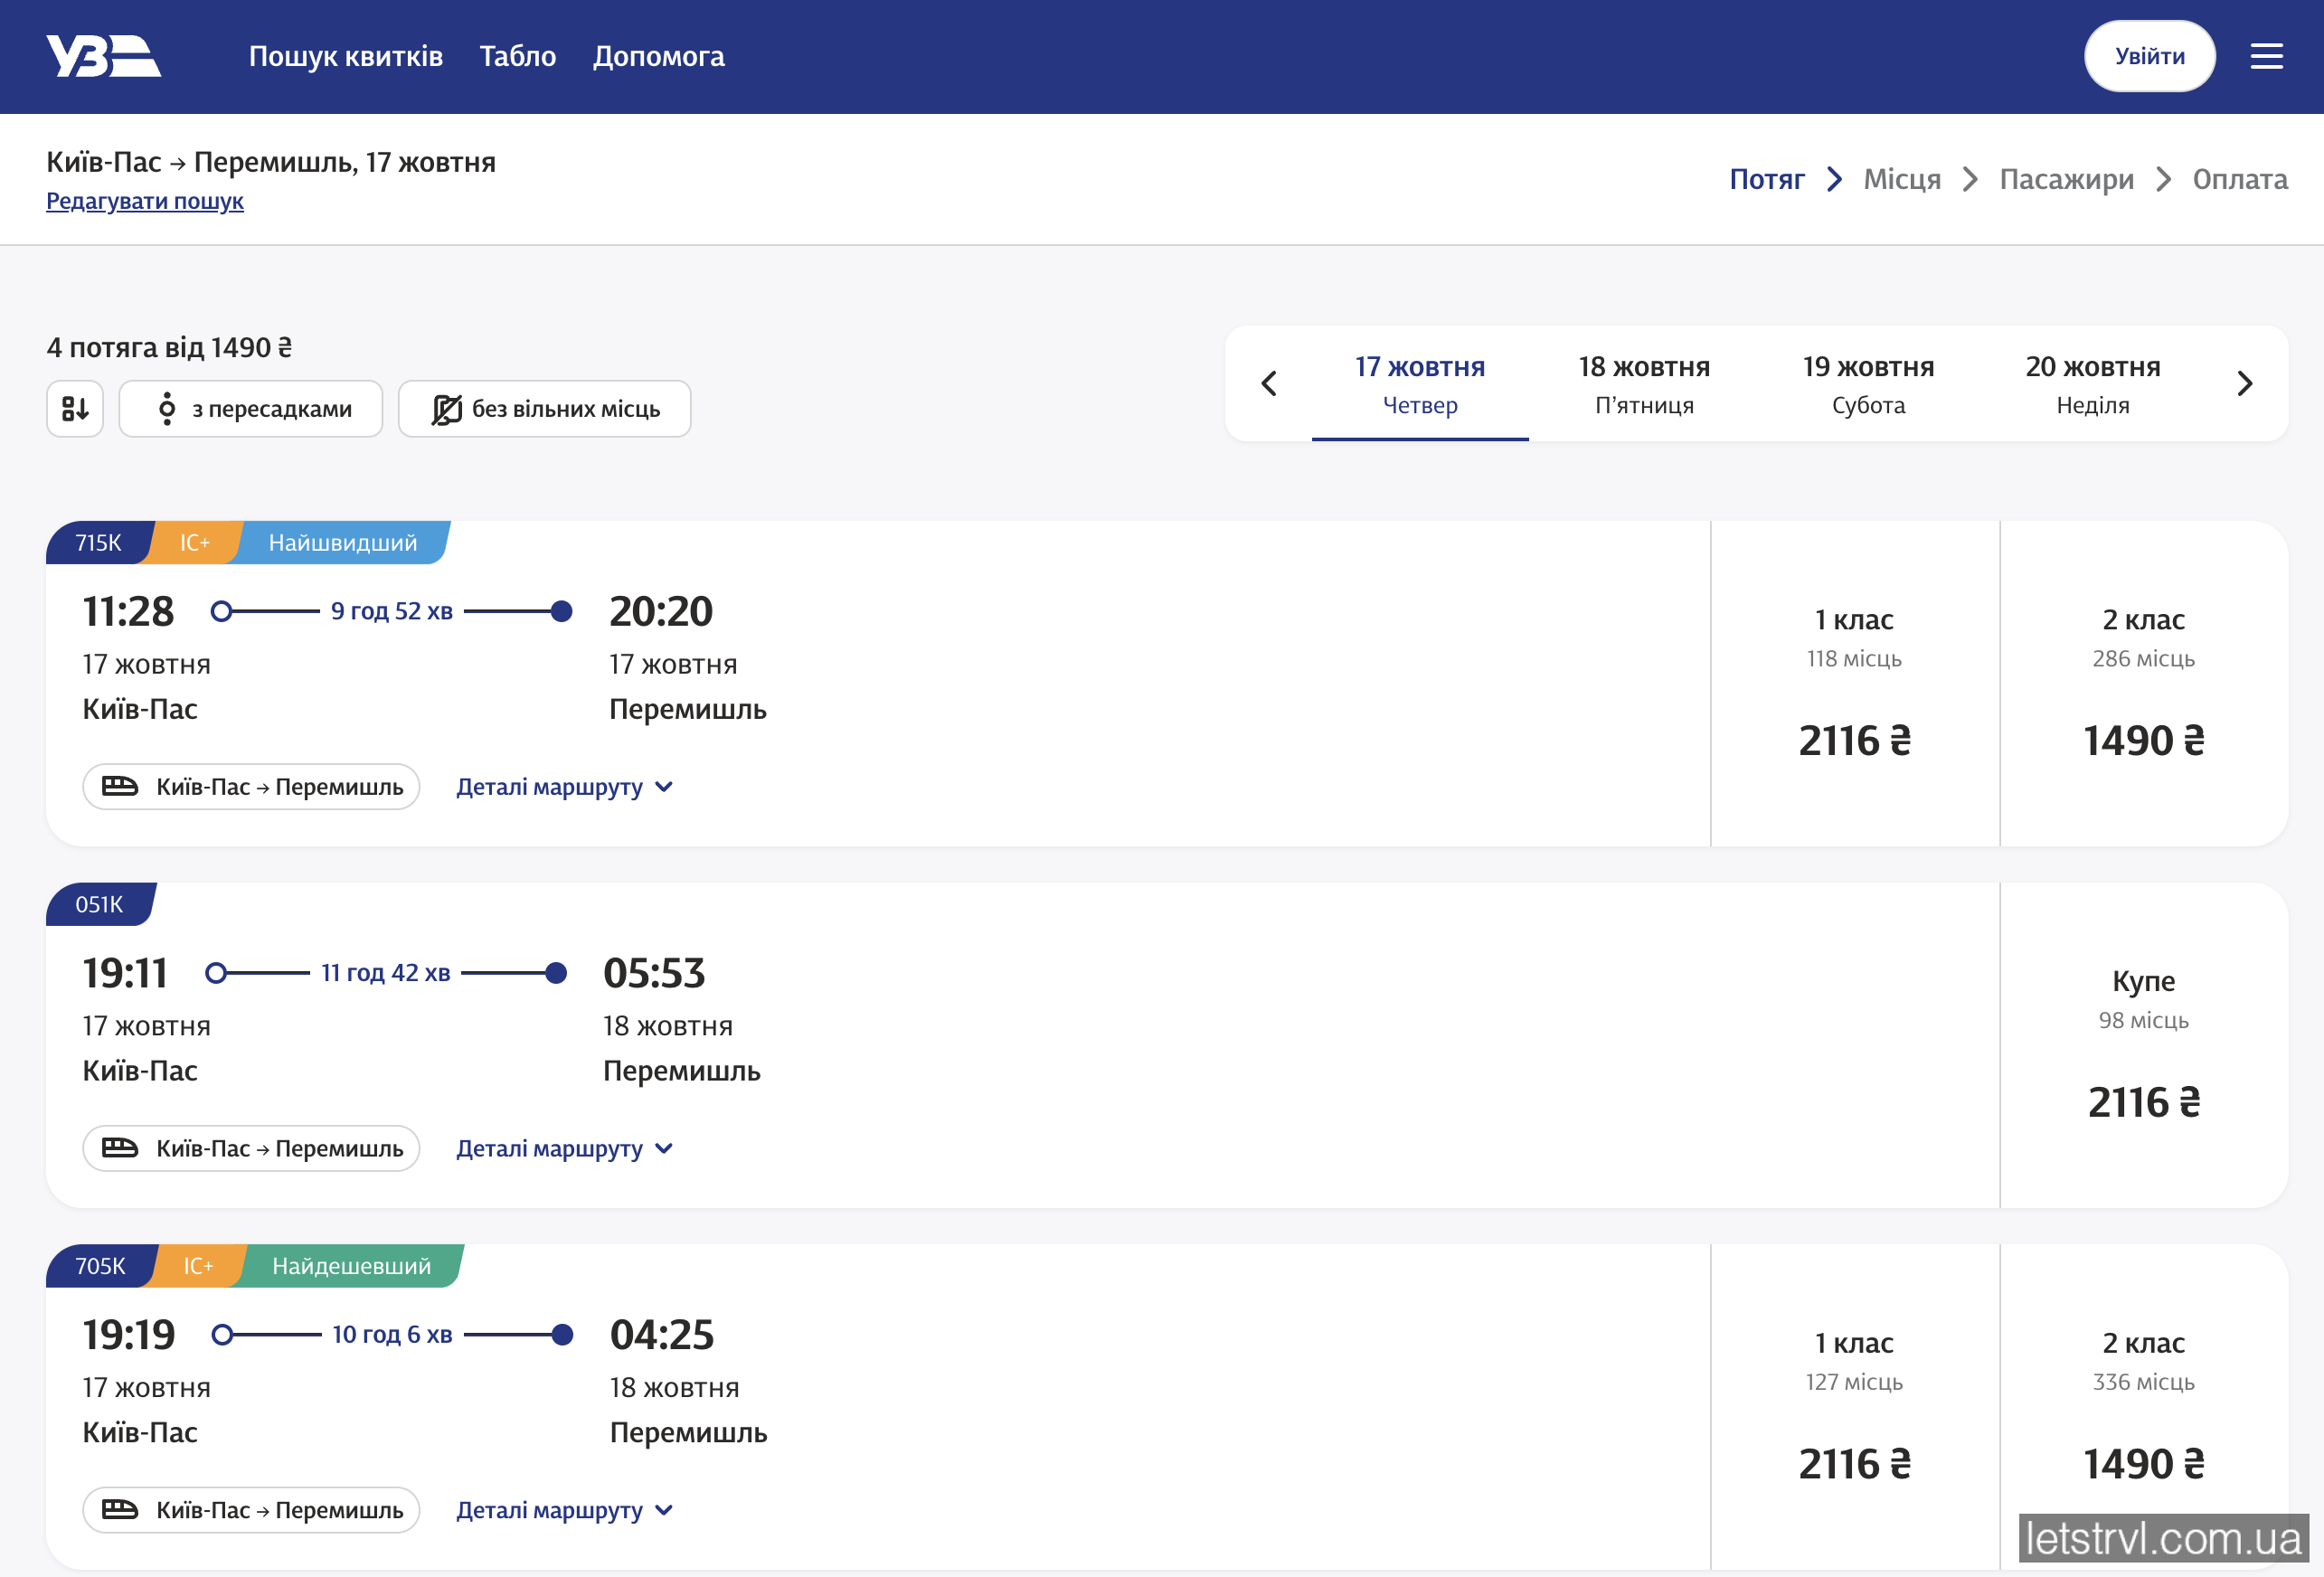Select the '17 жовтня Четвер' date tab
2324x1577 pixels.
tap(1420, 384)
